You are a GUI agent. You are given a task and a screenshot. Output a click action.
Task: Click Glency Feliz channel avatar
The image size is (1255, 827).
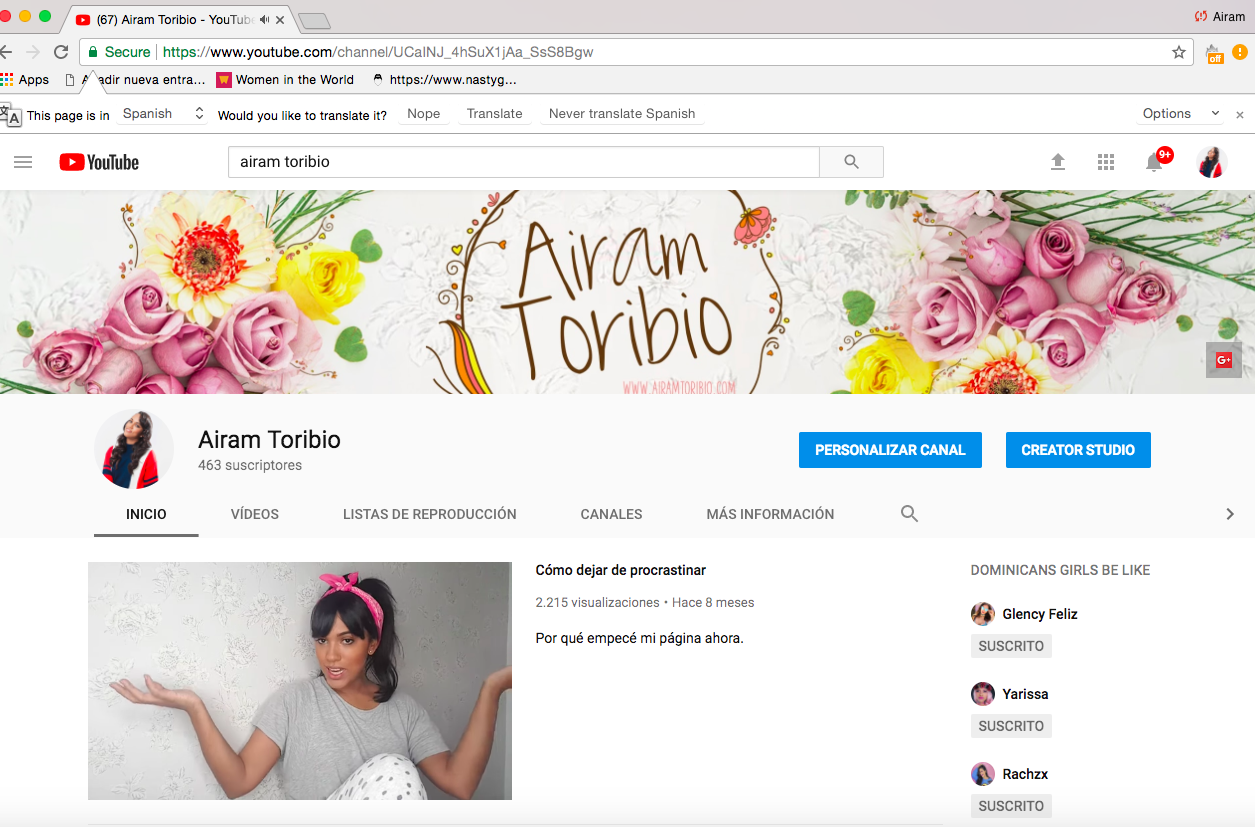(983, 614)
